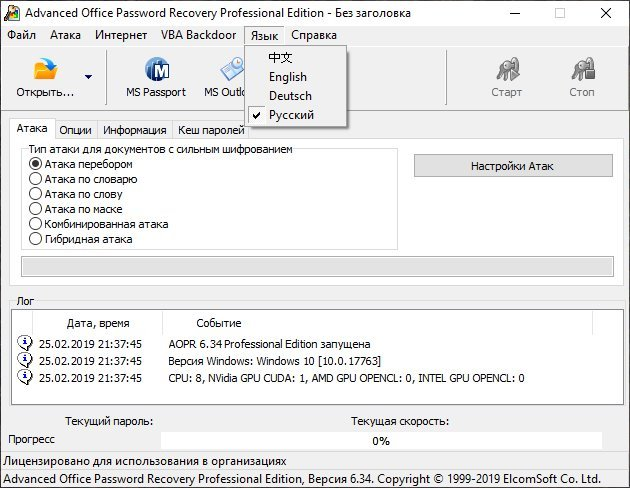Open the VBA Backdoor menu
The image size is (630, 488).
pos(196,35)
